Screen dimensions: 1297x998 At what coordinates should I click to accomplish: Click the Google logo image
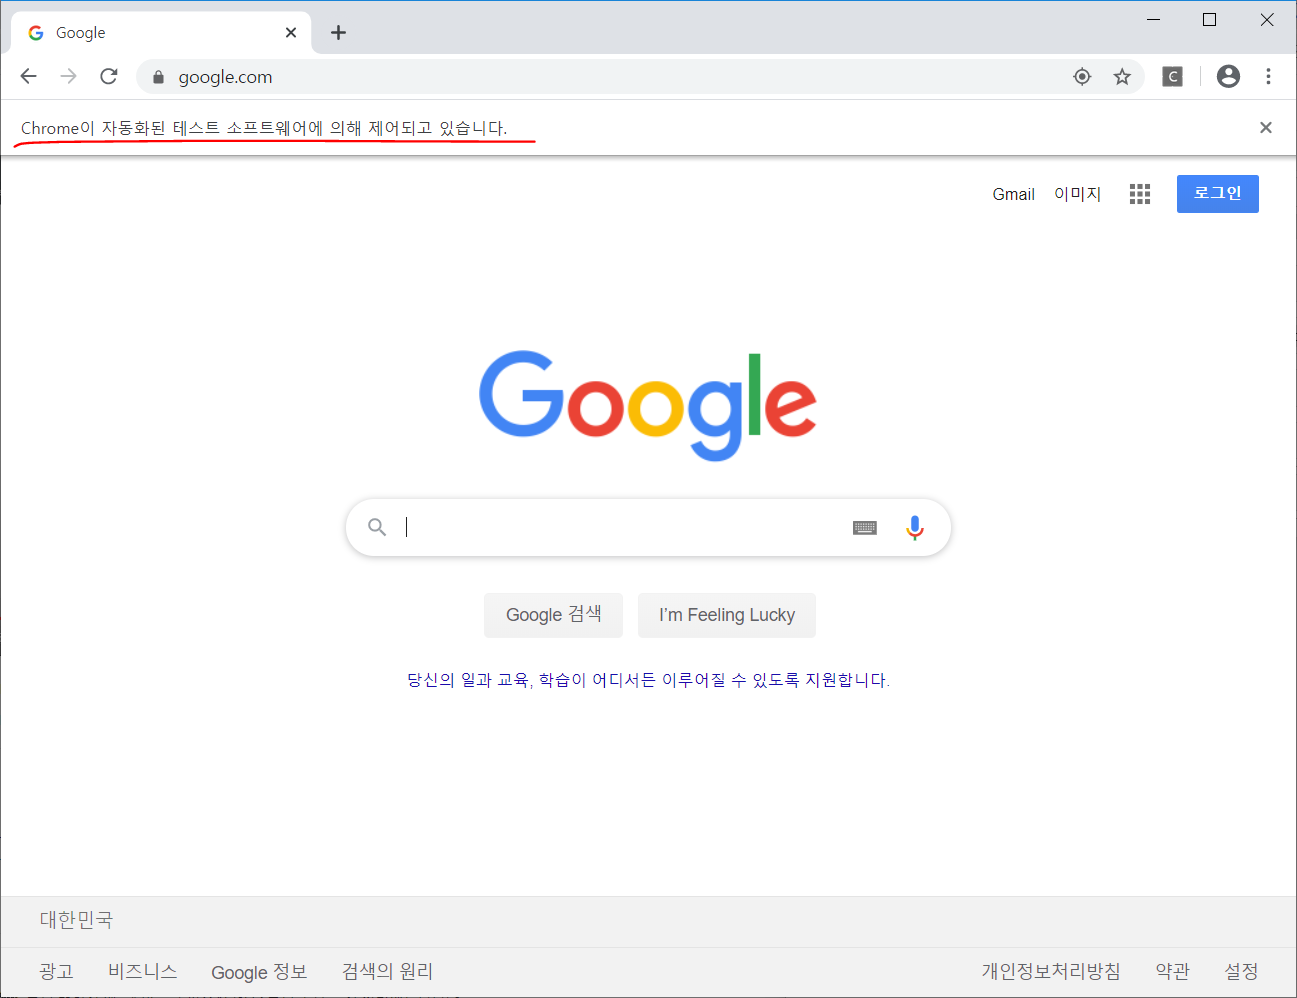click(x=648, y=405)
